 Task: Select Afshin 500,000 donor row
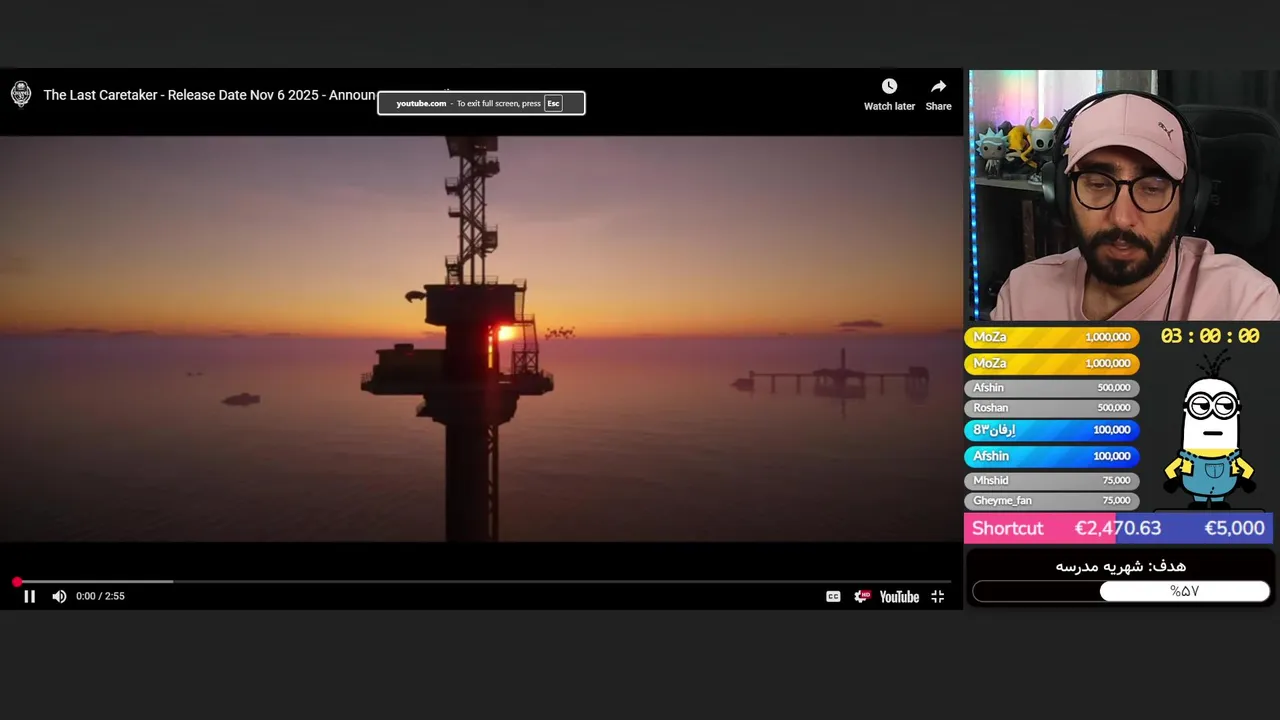(1052, 388)
